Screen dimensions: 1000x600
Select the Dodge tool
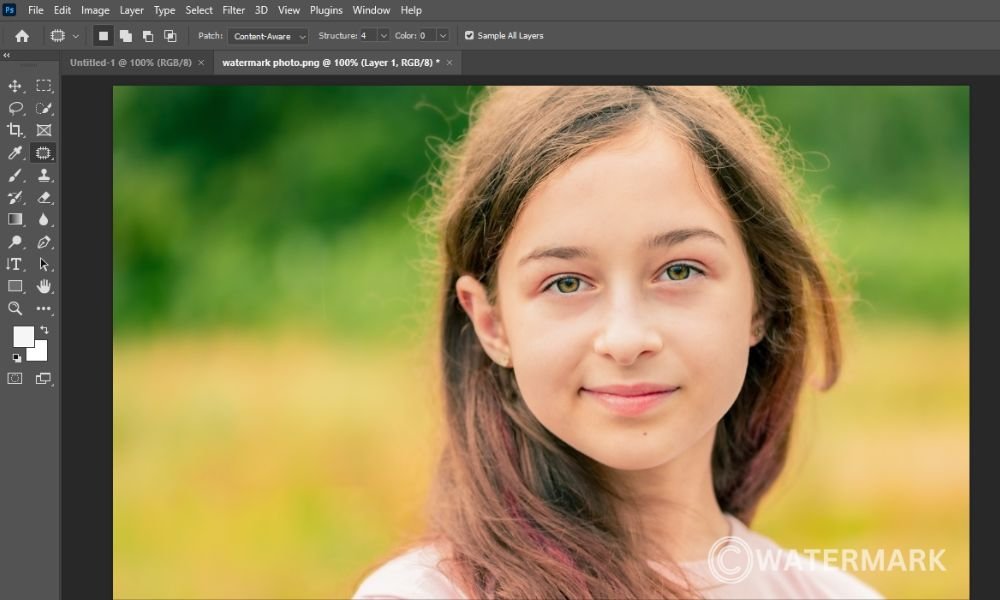pos(15,242)
